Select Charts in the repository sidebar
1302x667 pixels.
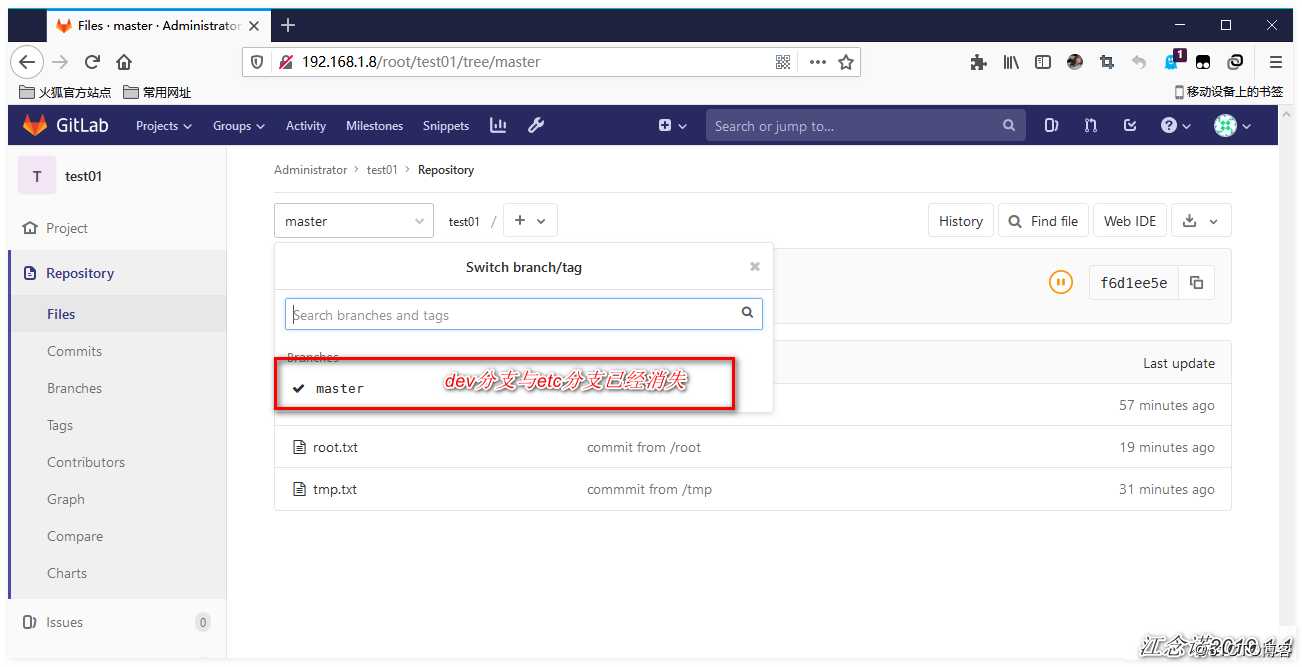(x=67, y=573)
